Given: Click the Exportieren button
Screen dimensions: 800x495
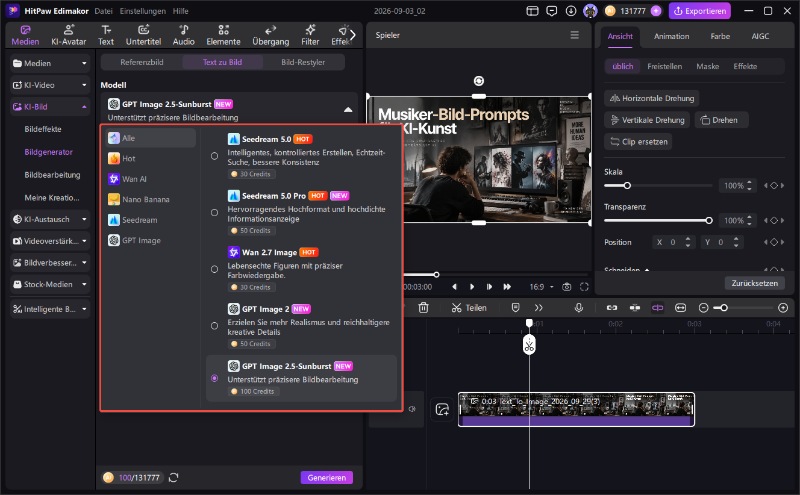Looking at the screenshot, I should coord(699,11).
